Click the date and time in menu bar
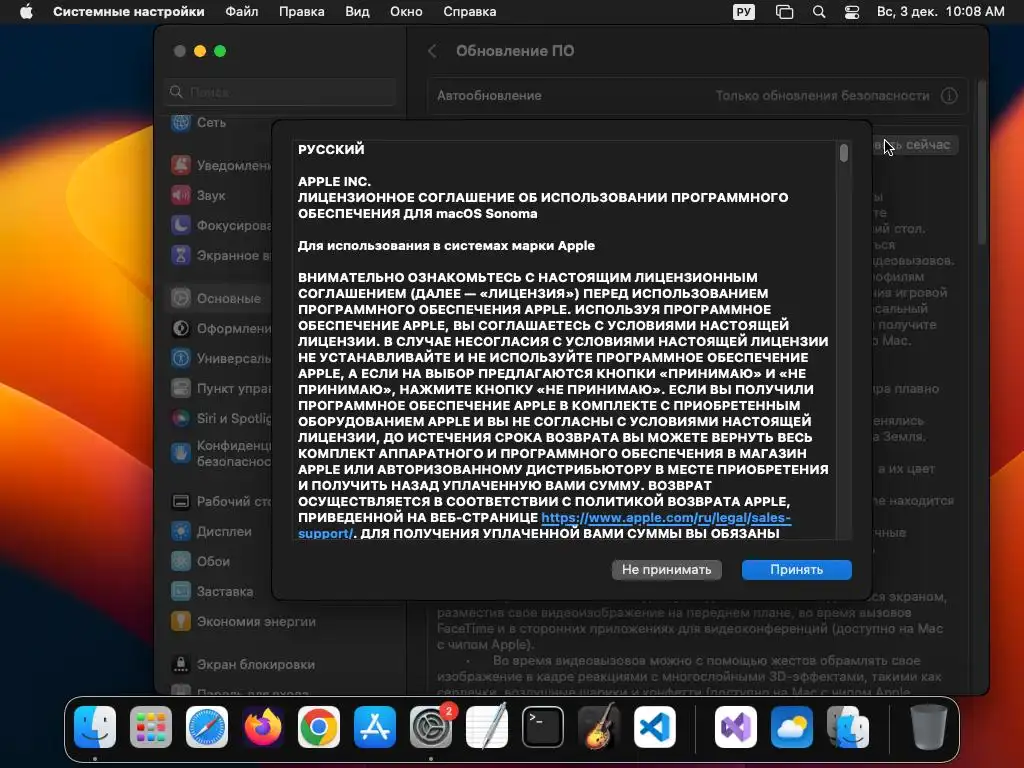 940,12
